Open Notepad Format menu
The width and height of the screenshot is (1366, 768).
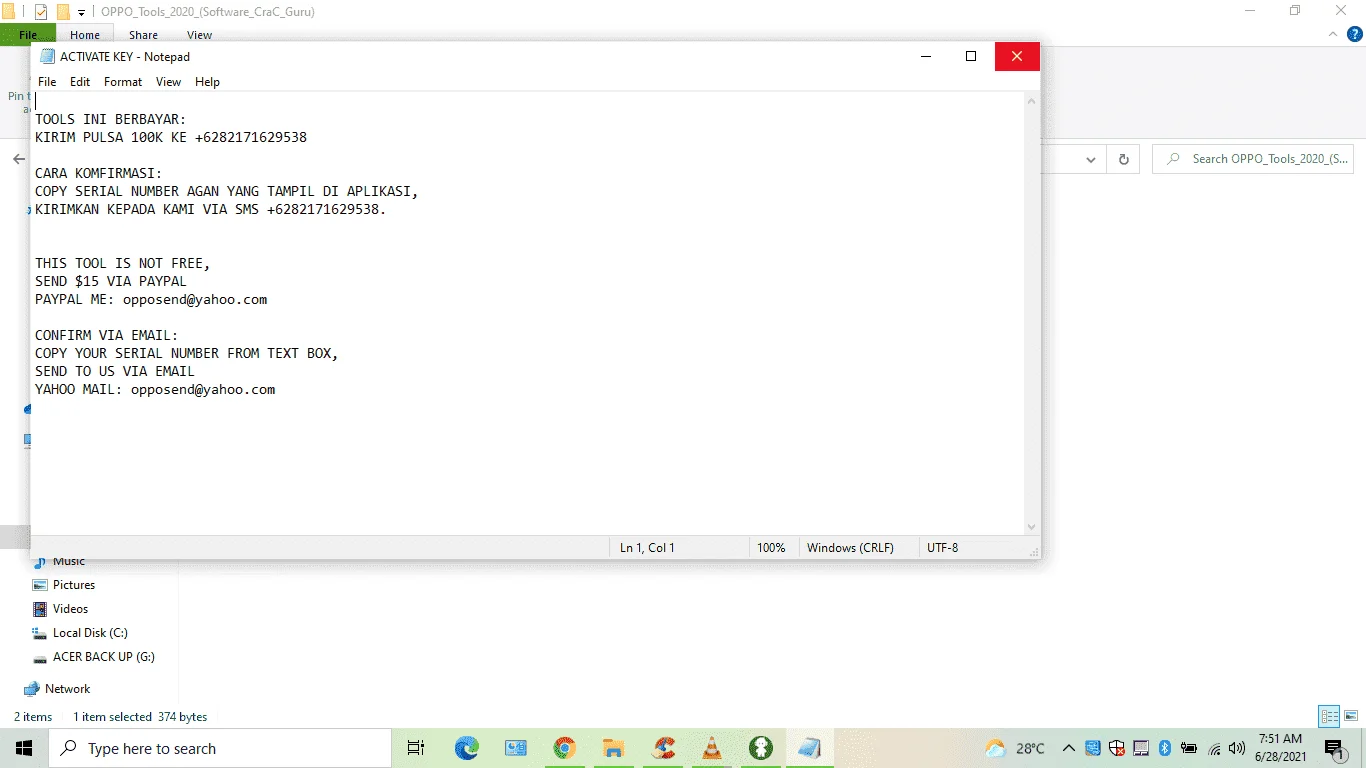[x=123, y=82]
